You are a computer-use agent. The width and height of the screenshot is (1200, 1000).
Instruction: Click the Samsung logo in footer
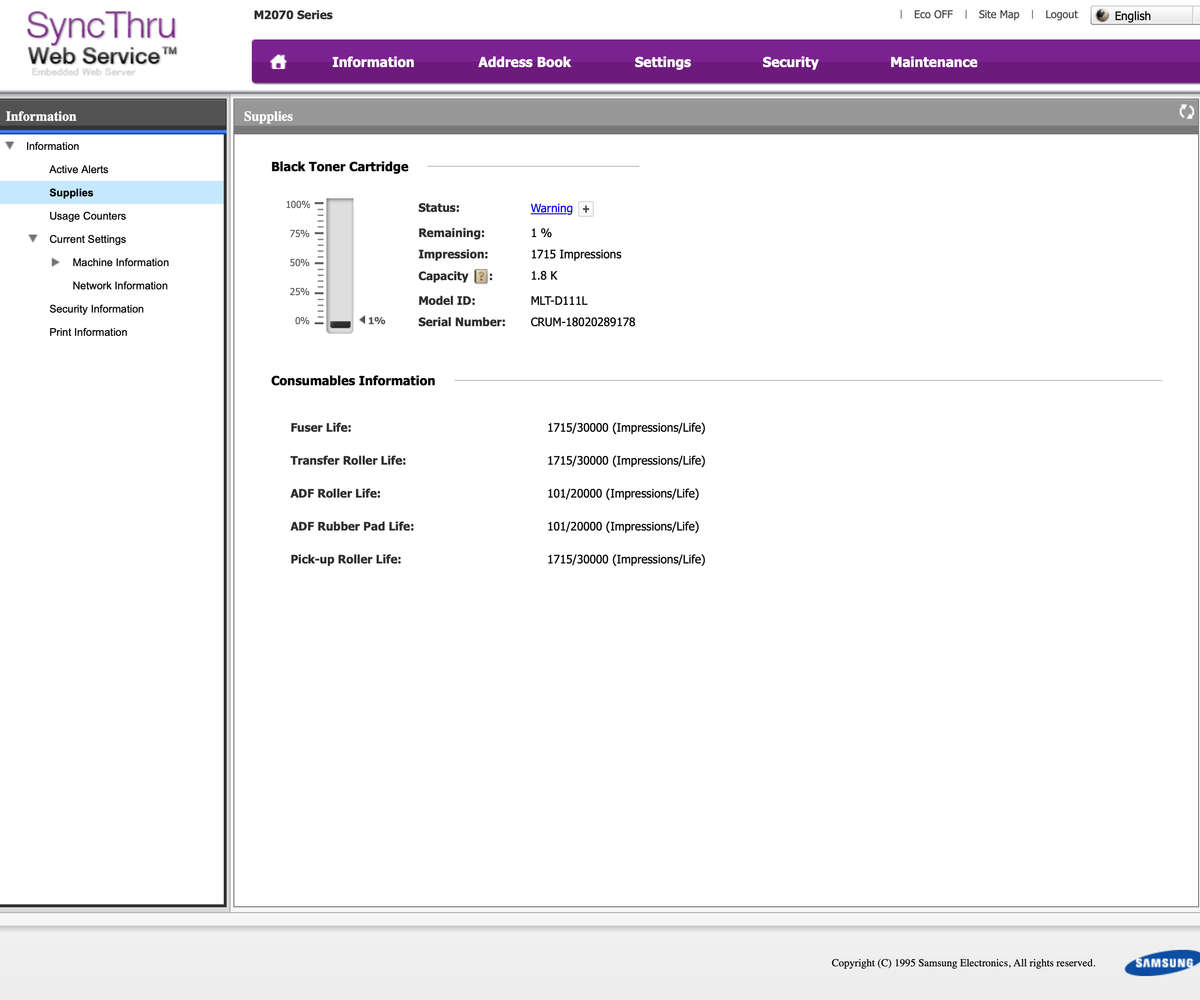tap(1163, 964)
